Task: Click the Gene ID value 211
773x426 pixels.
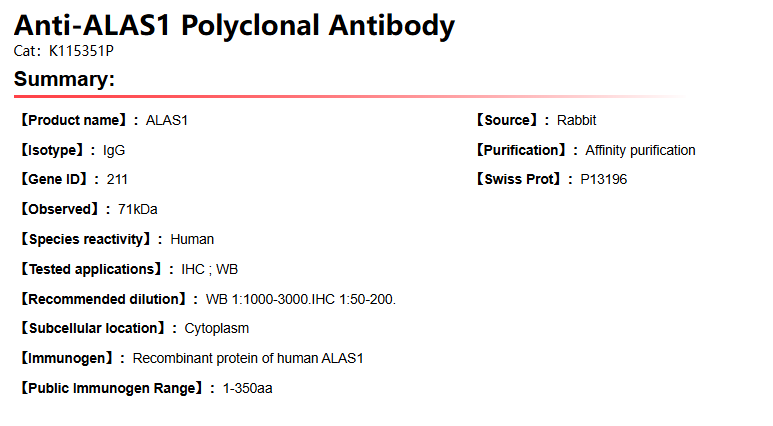Action: tap(117, 180)
